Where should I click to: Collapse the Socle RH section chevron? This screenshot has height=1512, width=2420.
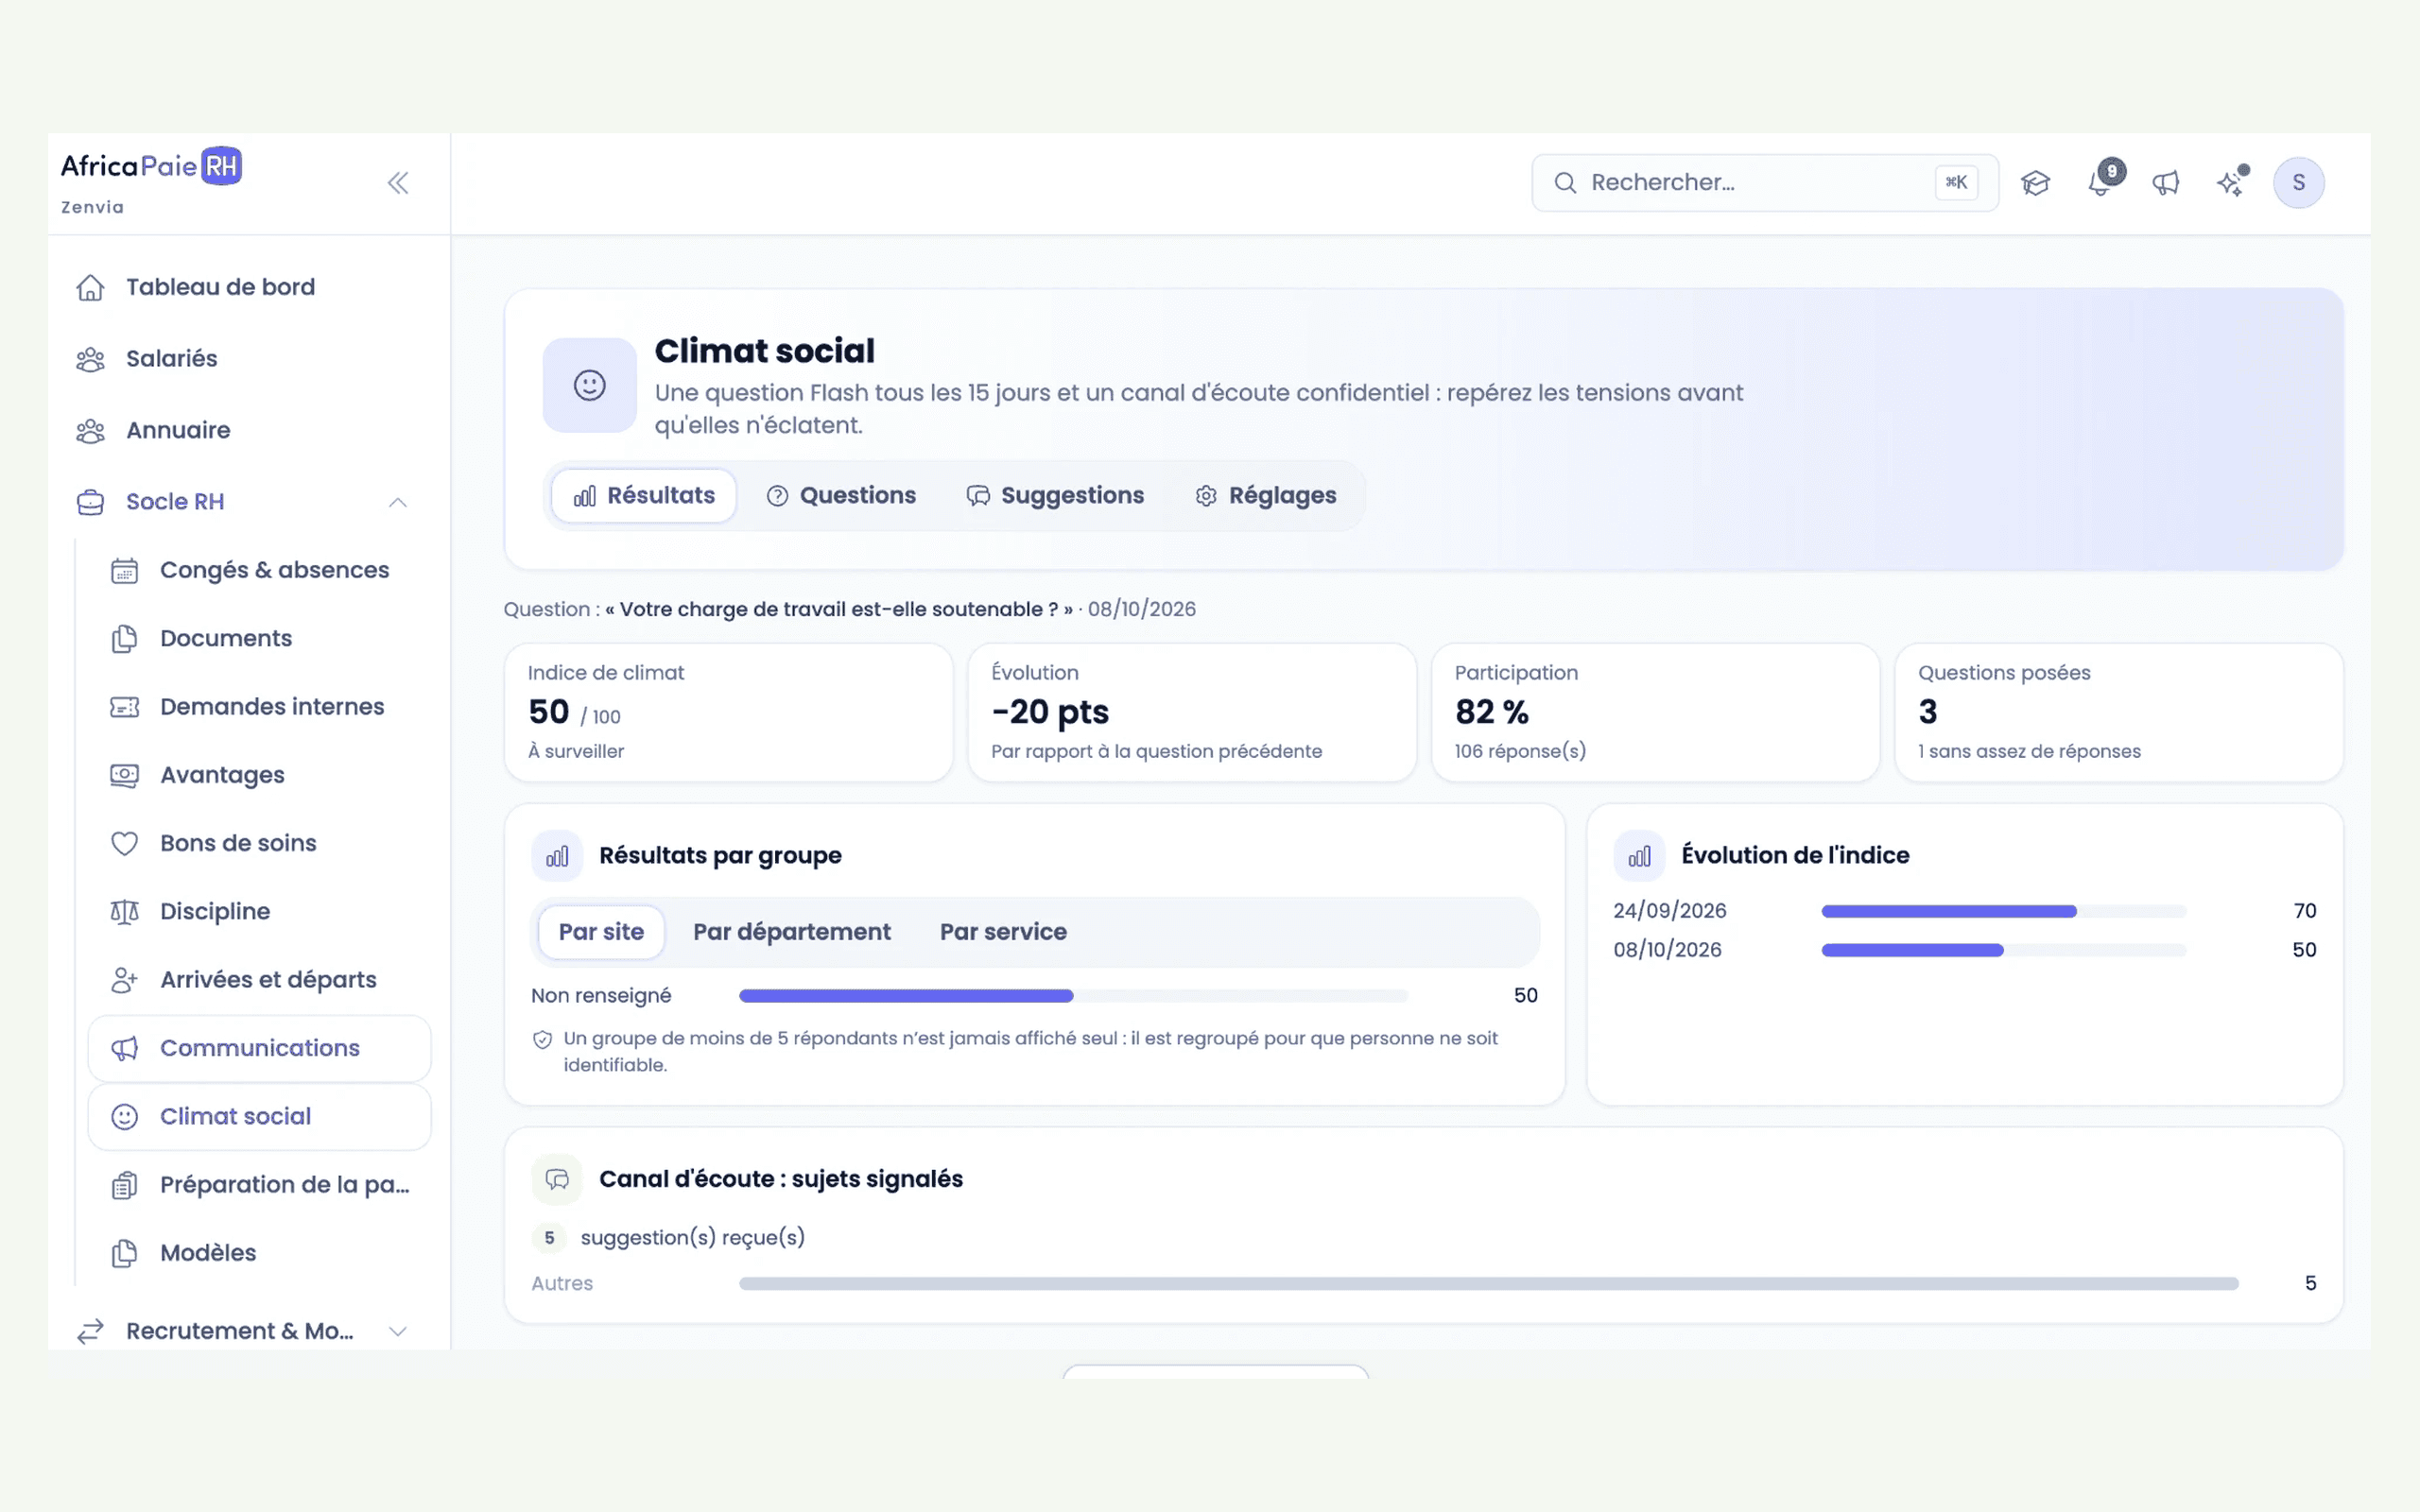click(398, 502)
